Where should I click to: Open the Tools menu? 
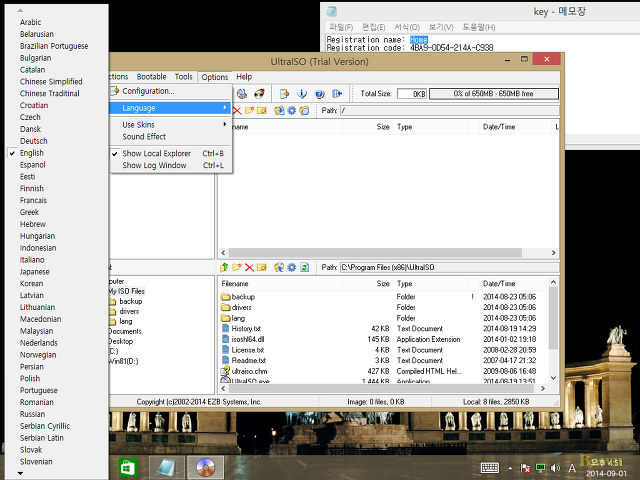click(x=184, y=77)
